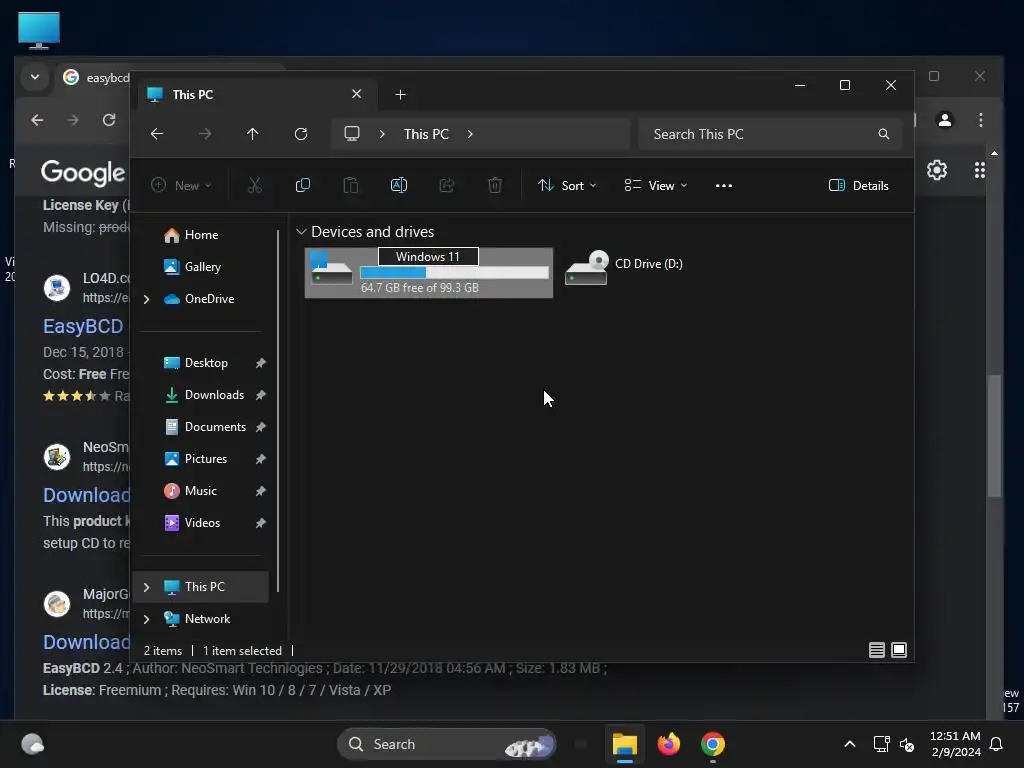Toggle the Details pane

[x=858, y=185]
